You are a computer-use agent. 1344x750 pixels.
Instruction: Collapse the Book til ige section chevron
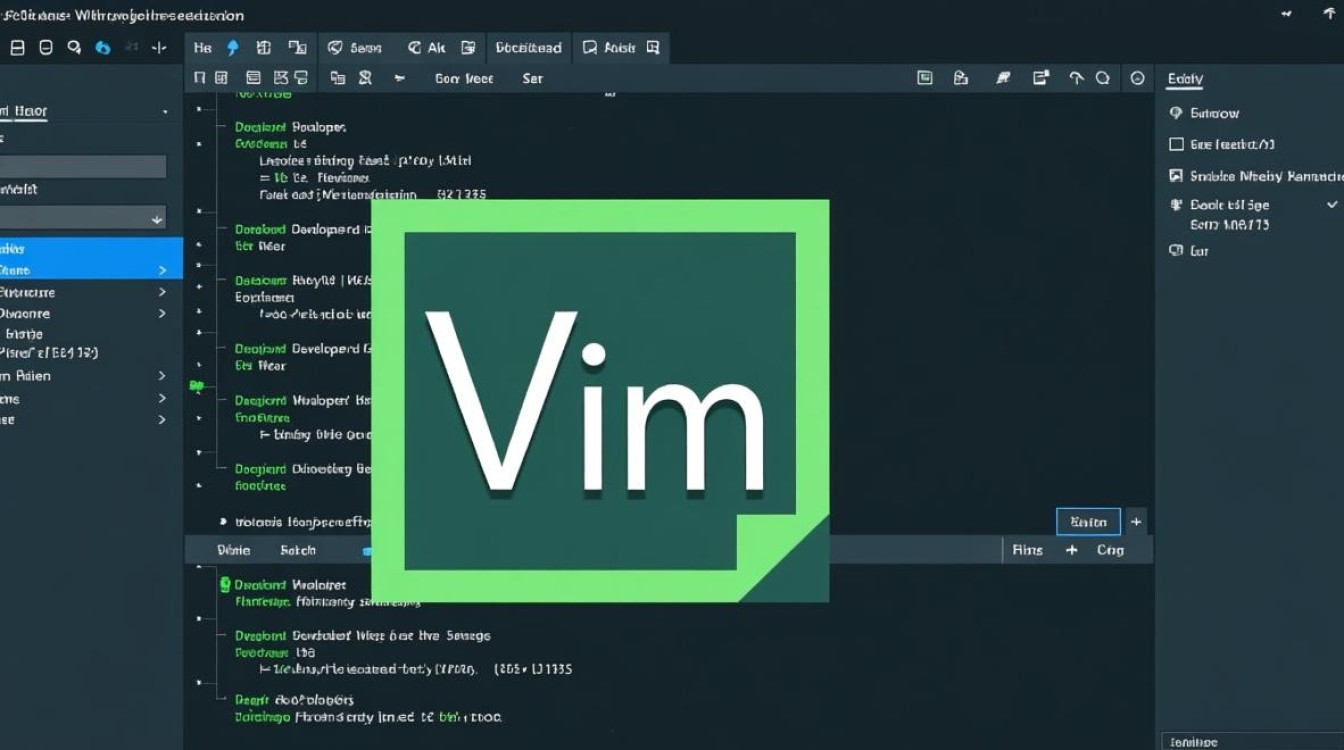[x=1329, y=204]
